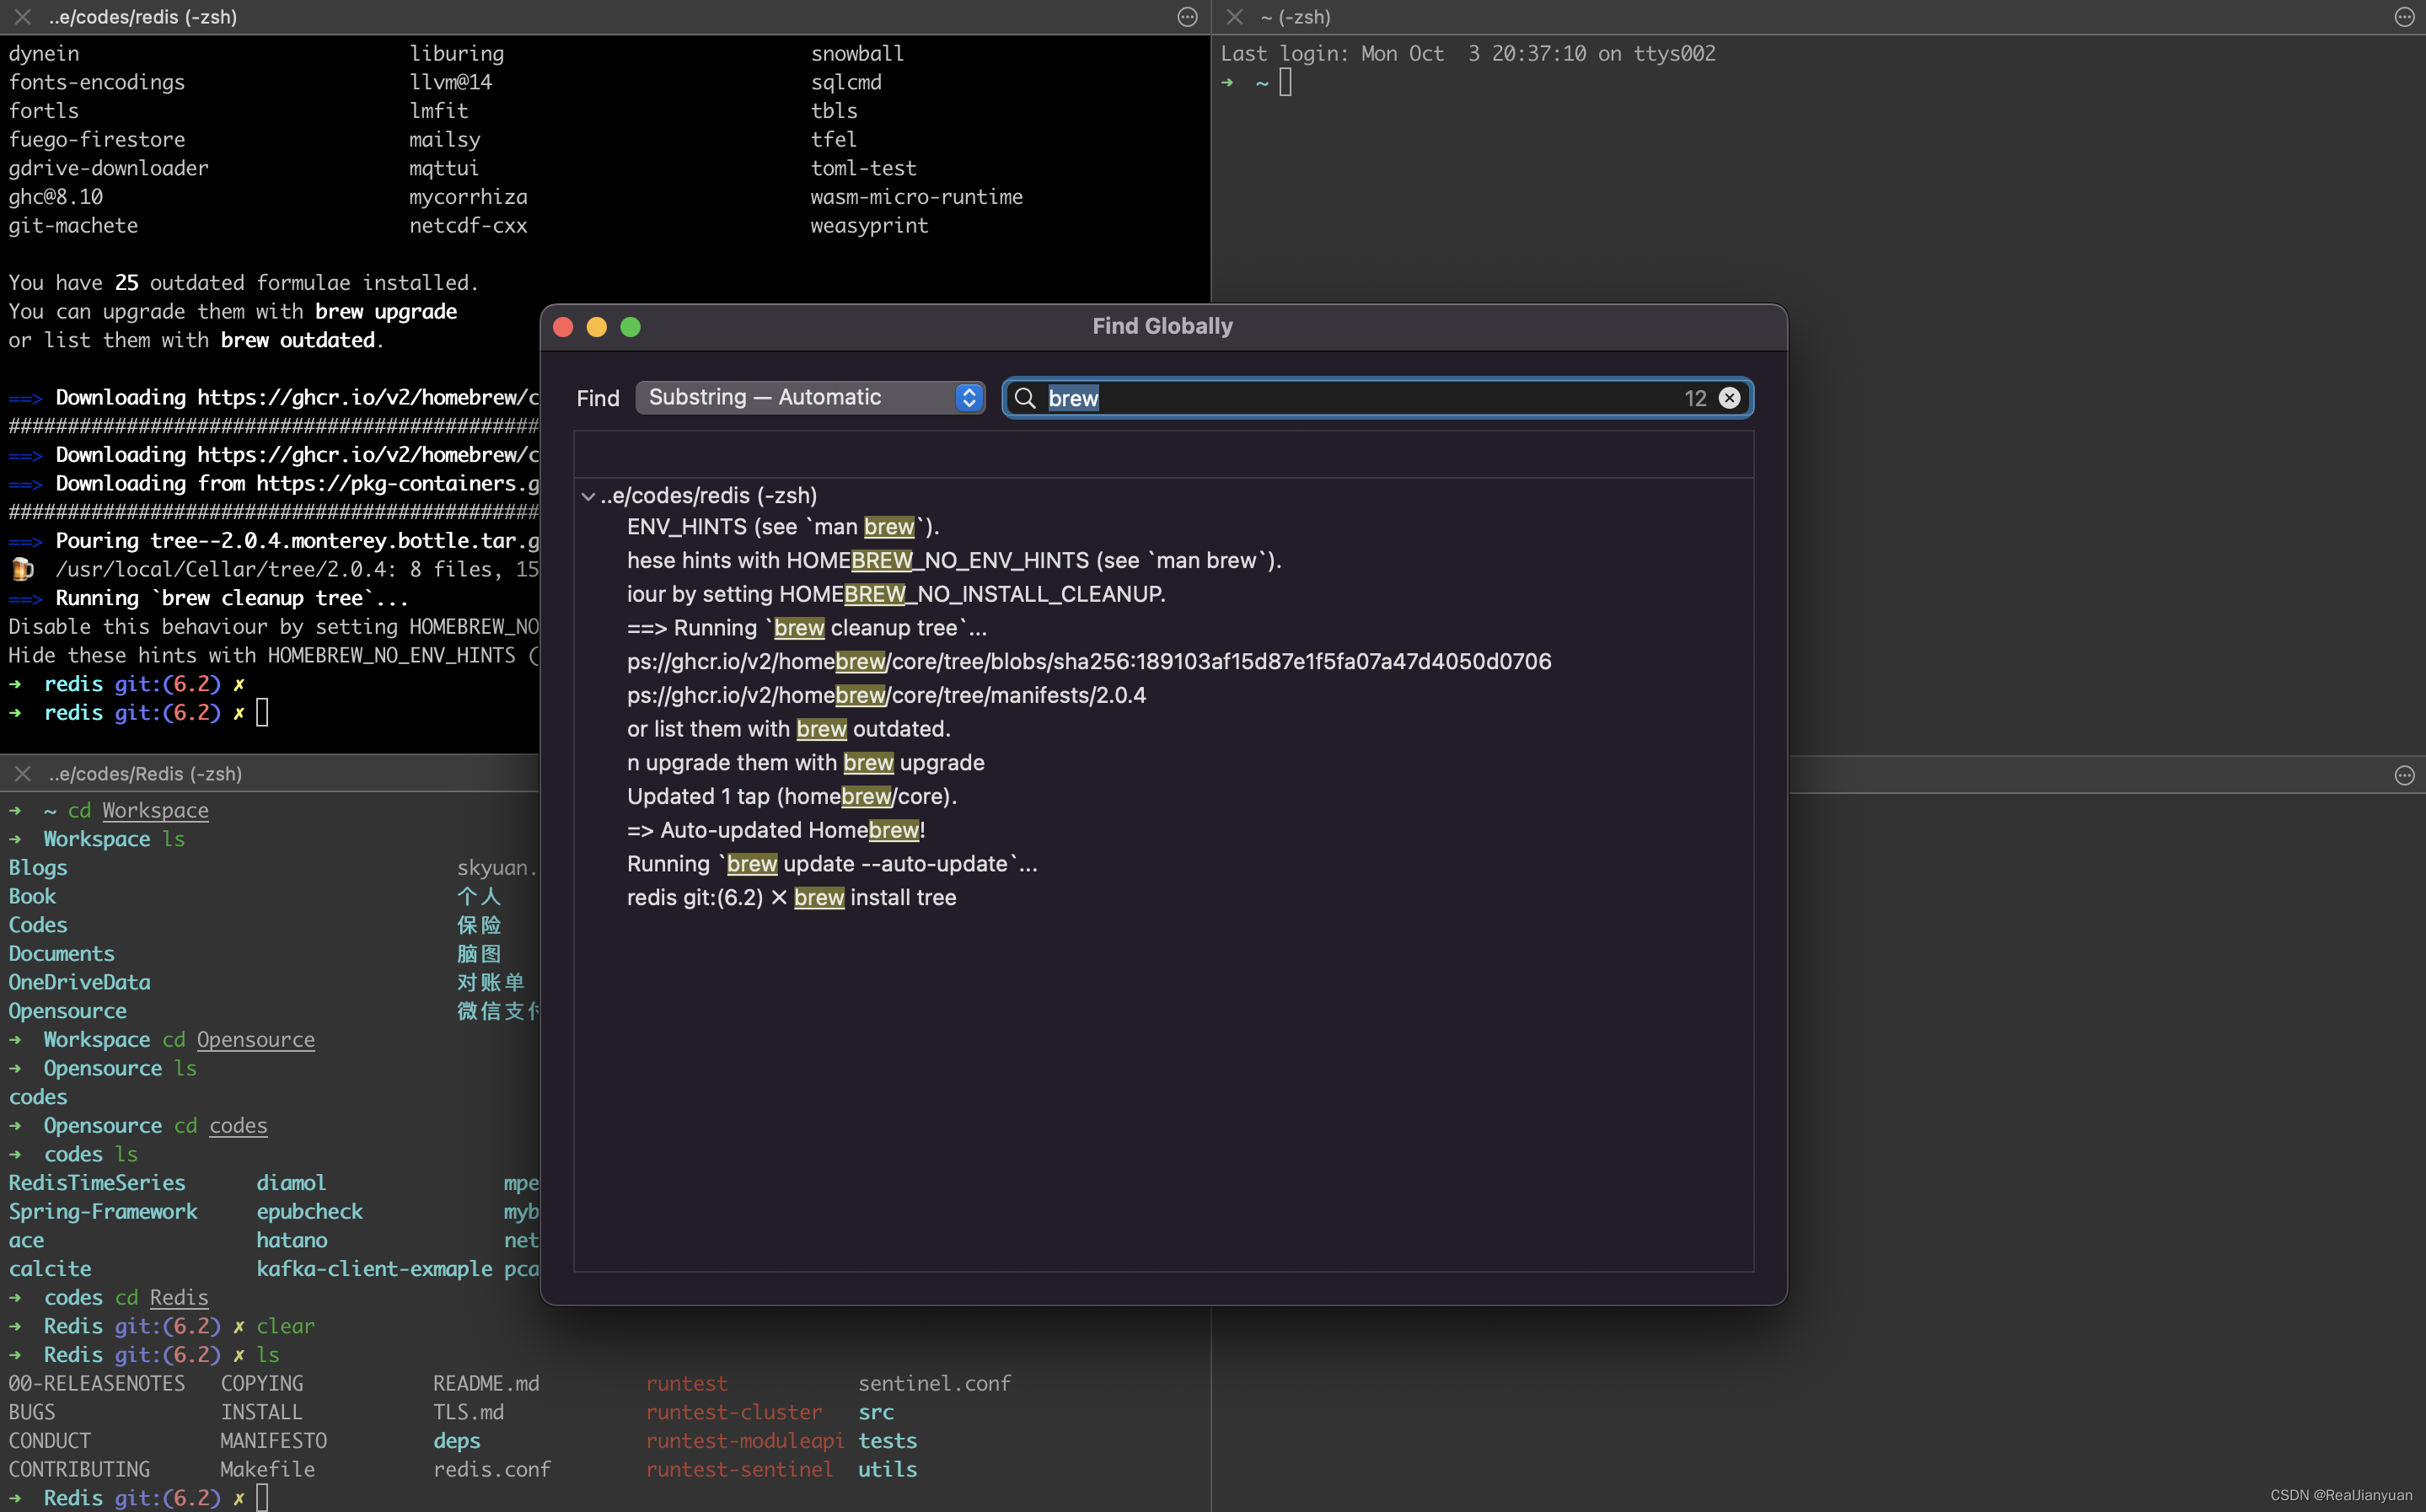Click 'redis.conf' in bottom terminal listing

pos(491,1469)
